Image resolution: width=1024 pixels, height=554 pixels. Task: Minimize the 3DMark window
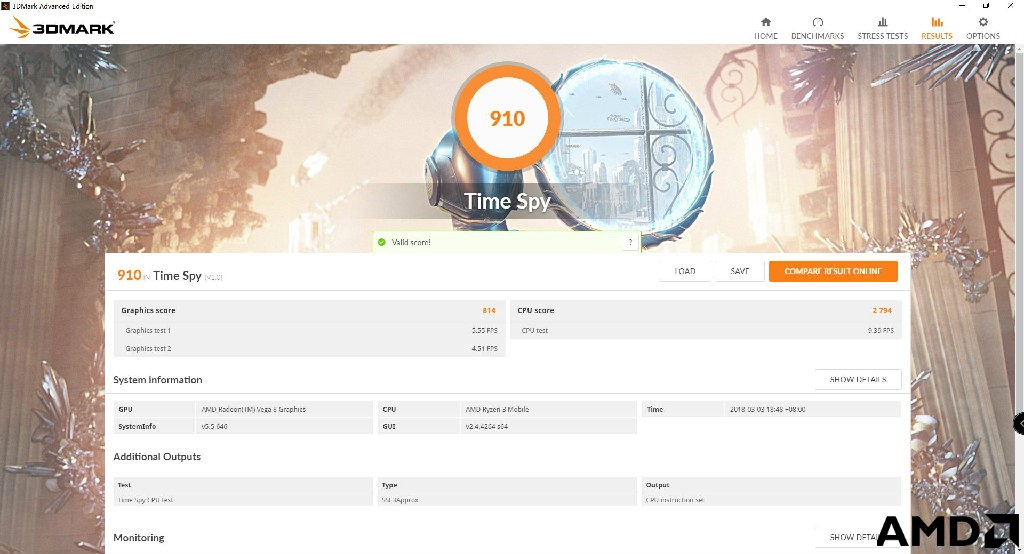click(x=962, y=6)
